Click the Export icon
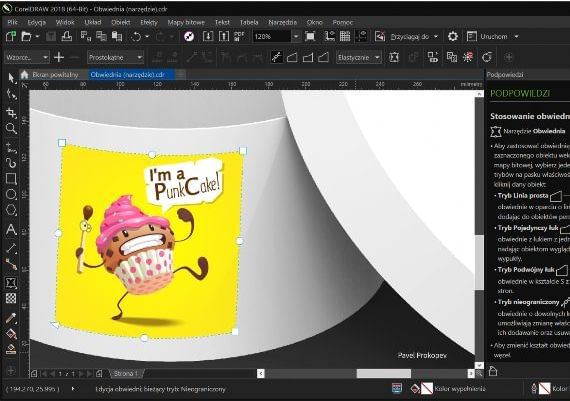Image resolution: width=570 pixels, height=401 pixels. click(x=224, y=36)
